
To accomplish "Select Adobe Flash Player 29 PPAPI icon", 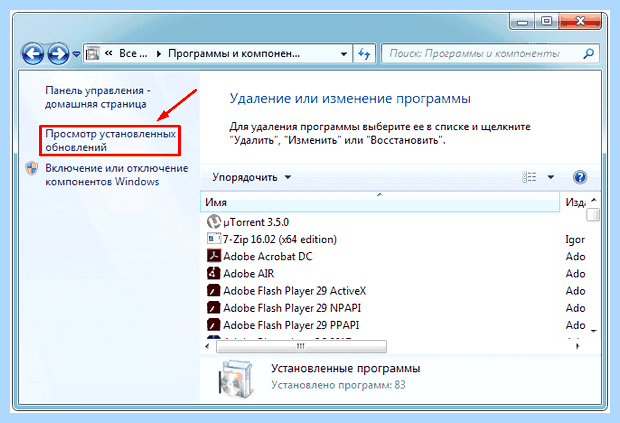I will 214,325.
